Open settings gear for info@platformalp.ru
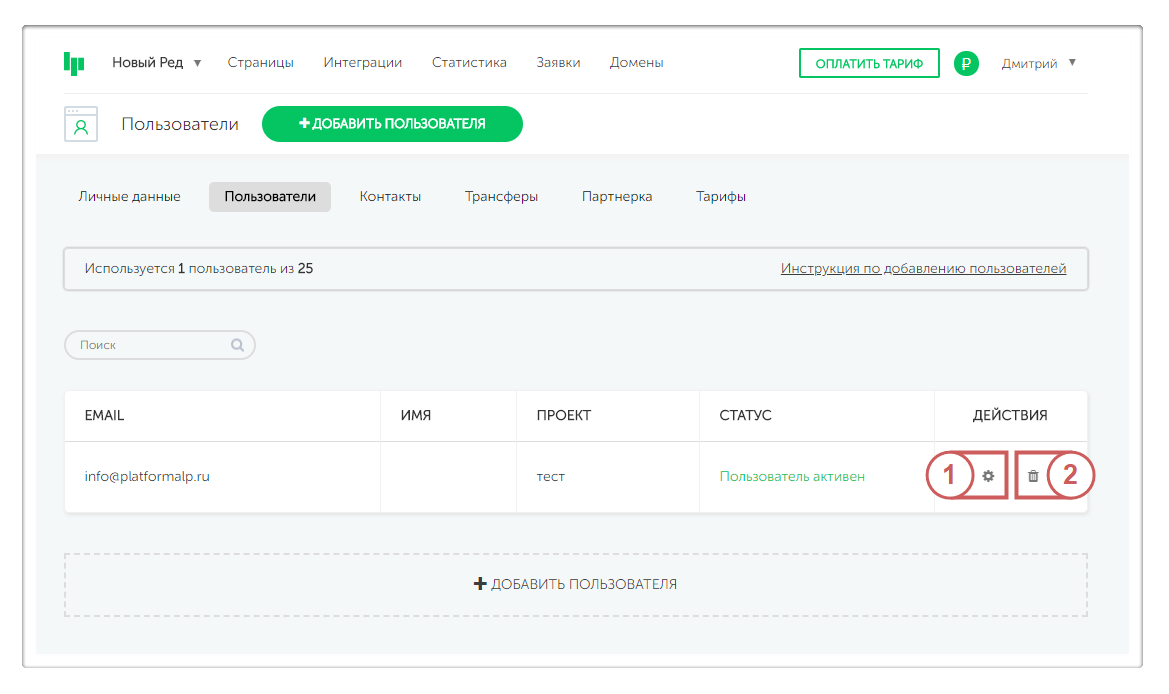The image size is (1169, 694). click(988, 477)
